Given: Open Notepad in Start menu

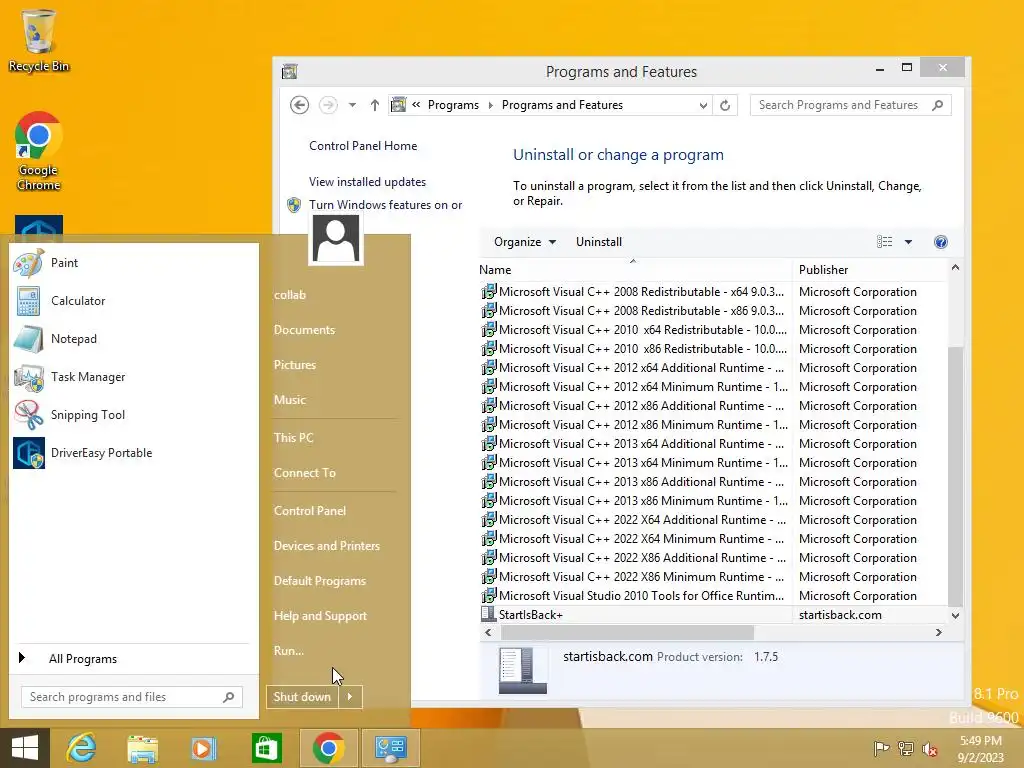Looking at the screenshot, I should click(x=134, y=339).
